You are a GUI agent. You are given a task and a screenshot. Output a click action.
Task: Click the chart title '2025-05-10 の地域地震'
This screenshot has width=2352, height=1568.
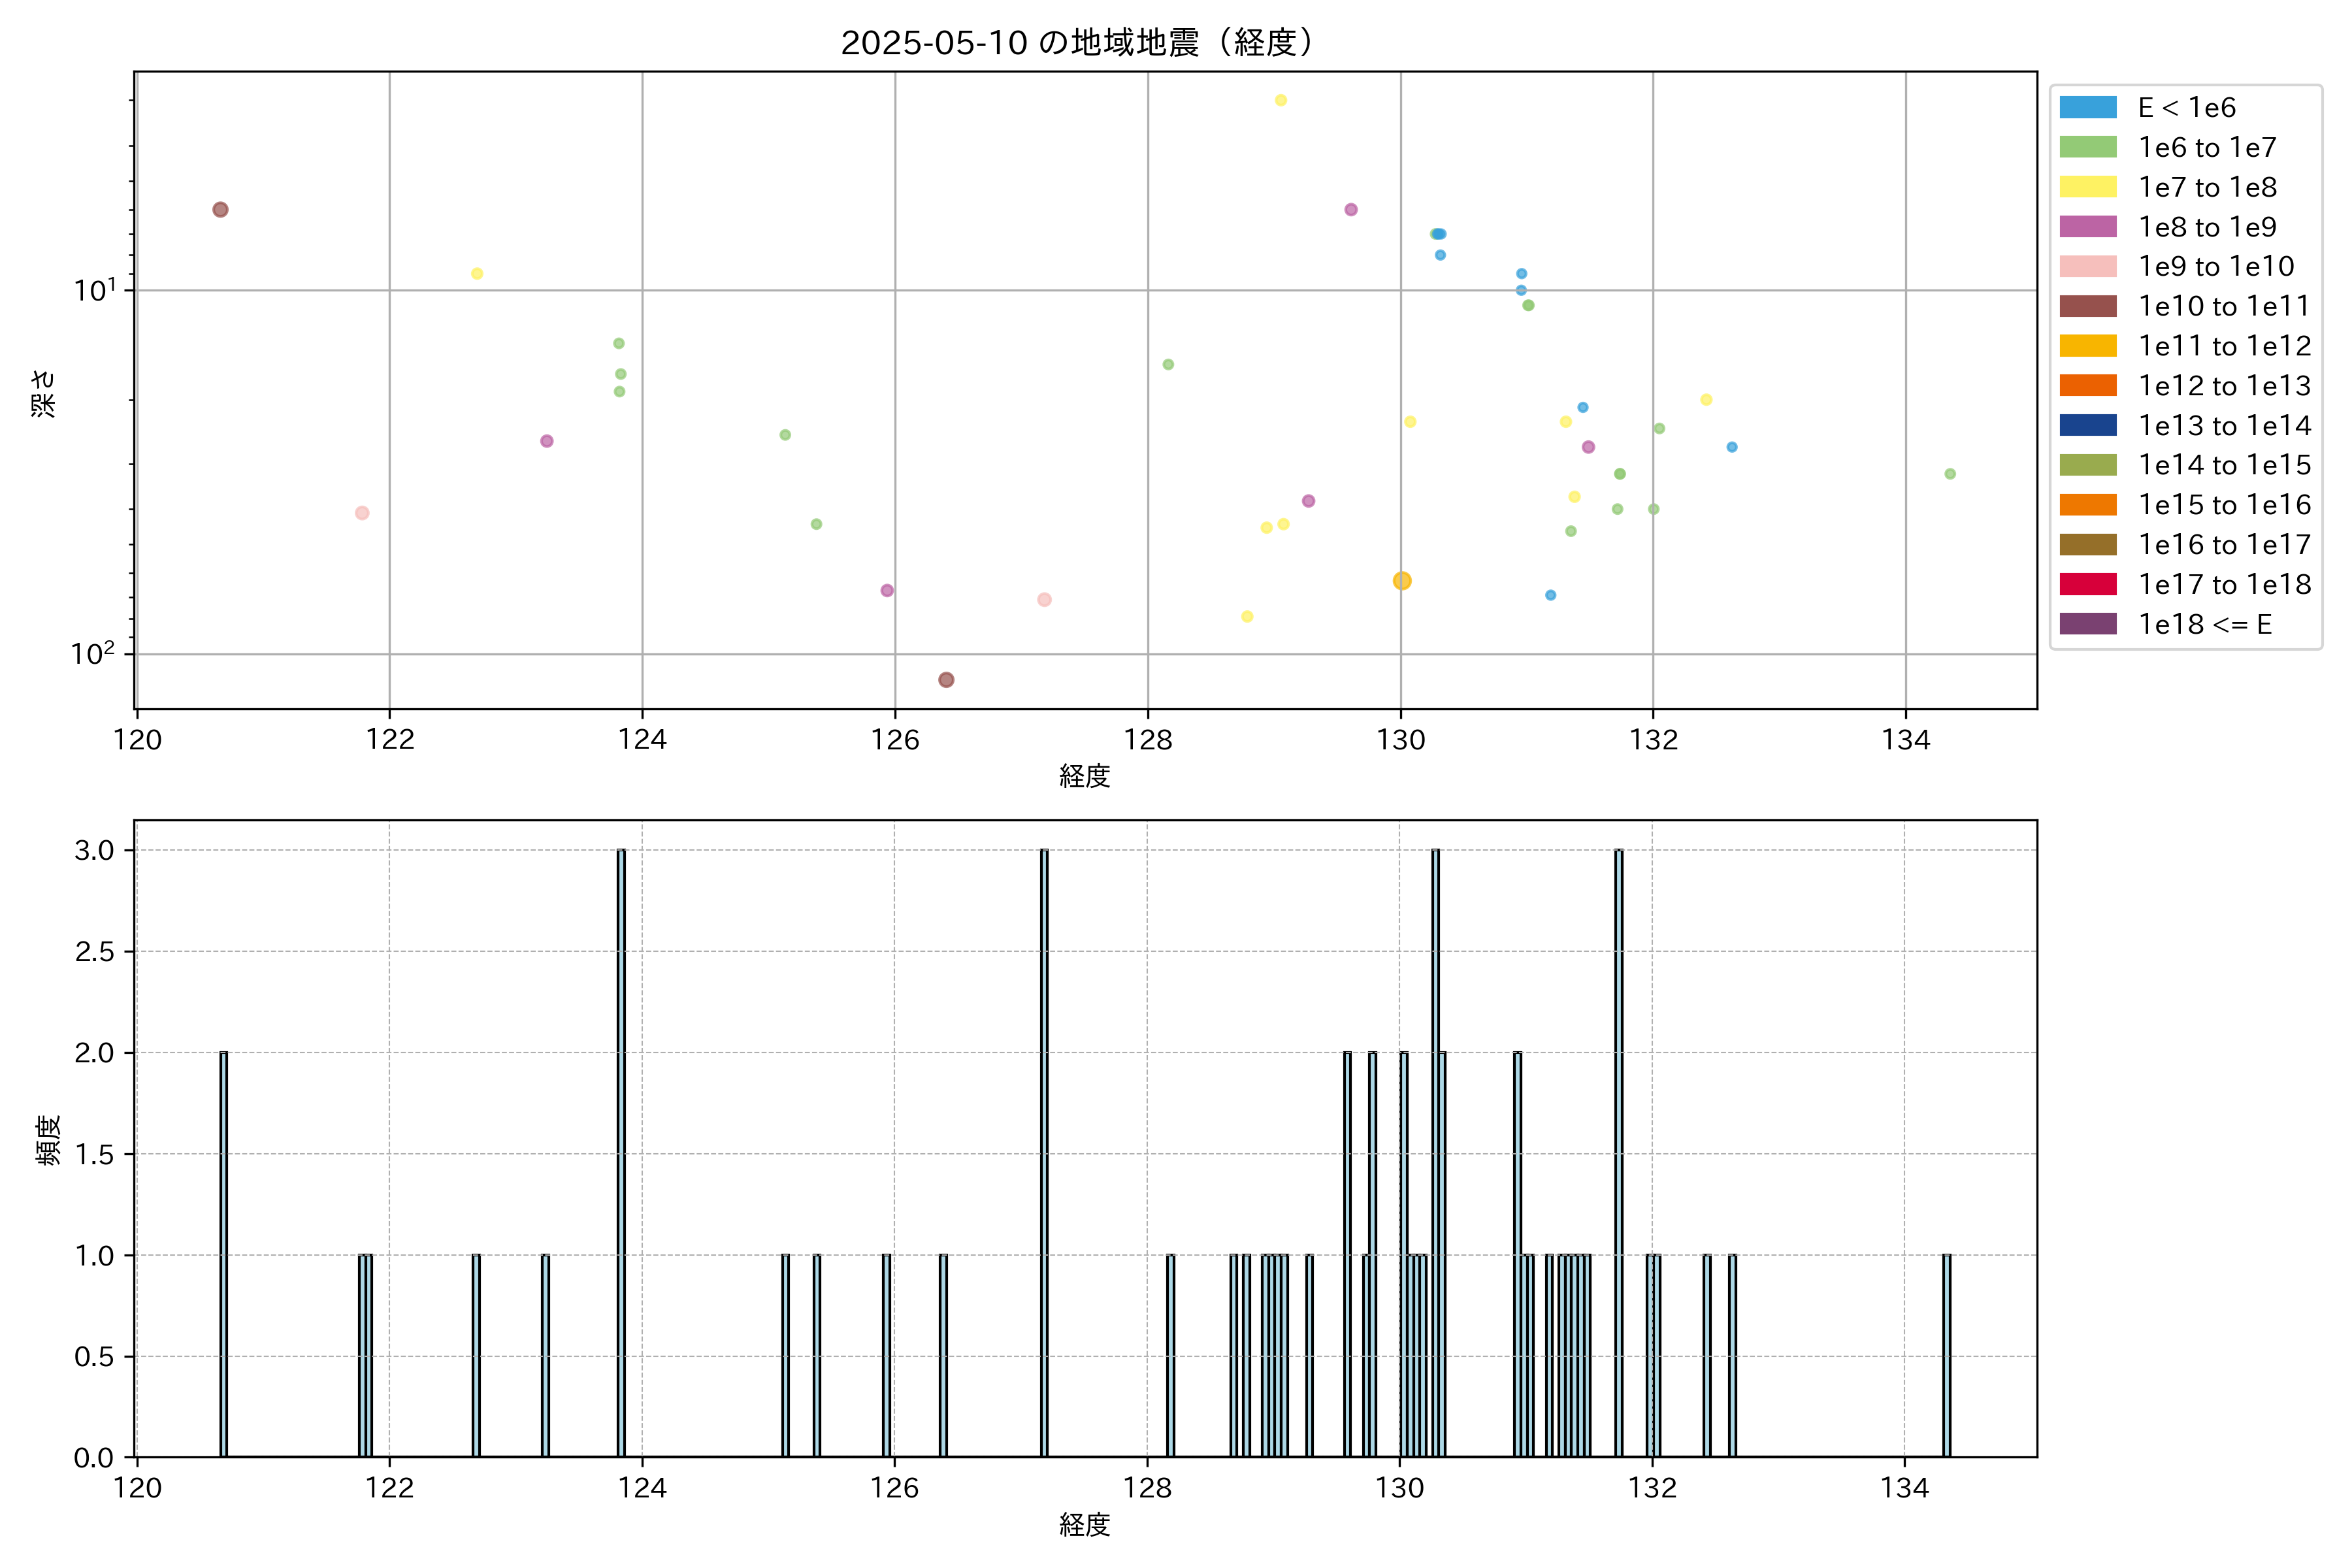pos(1077,43)
